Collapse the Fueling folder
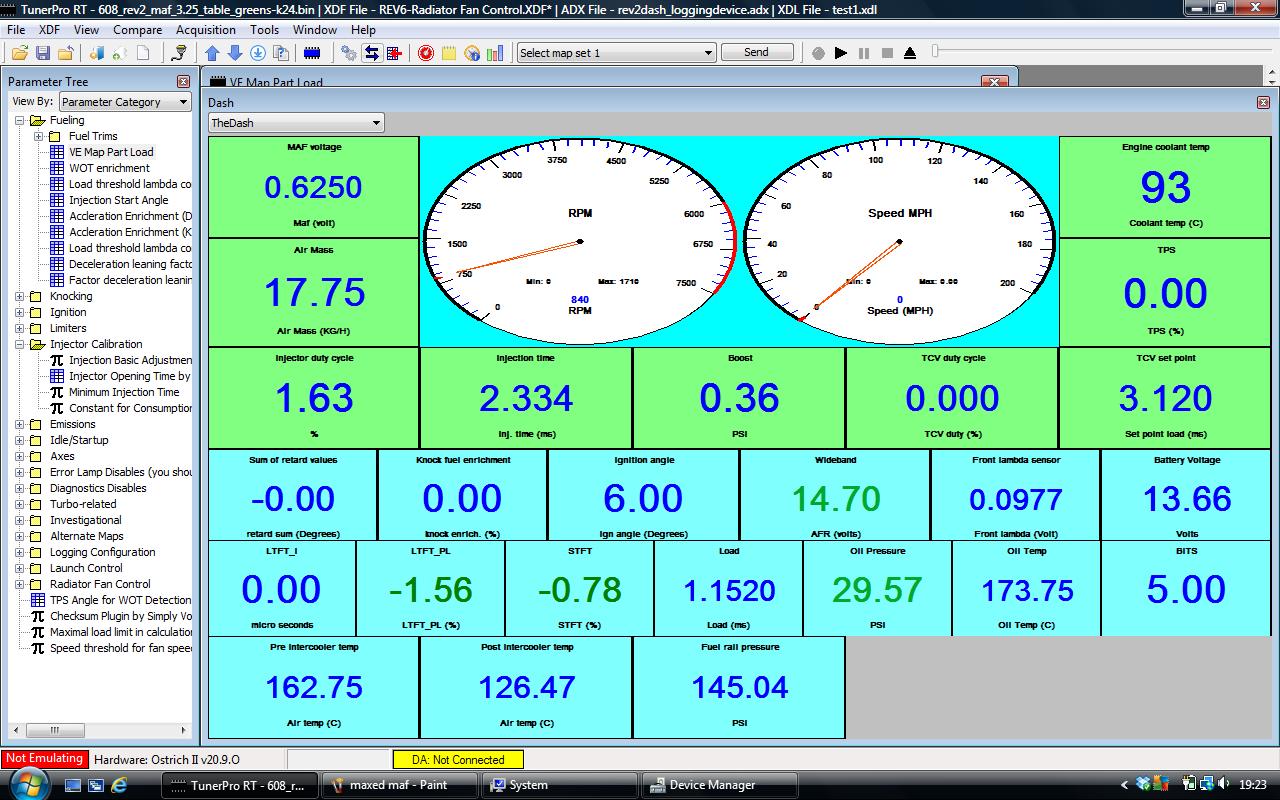The height and width of the screenshot is (800, 1280). 20,120
